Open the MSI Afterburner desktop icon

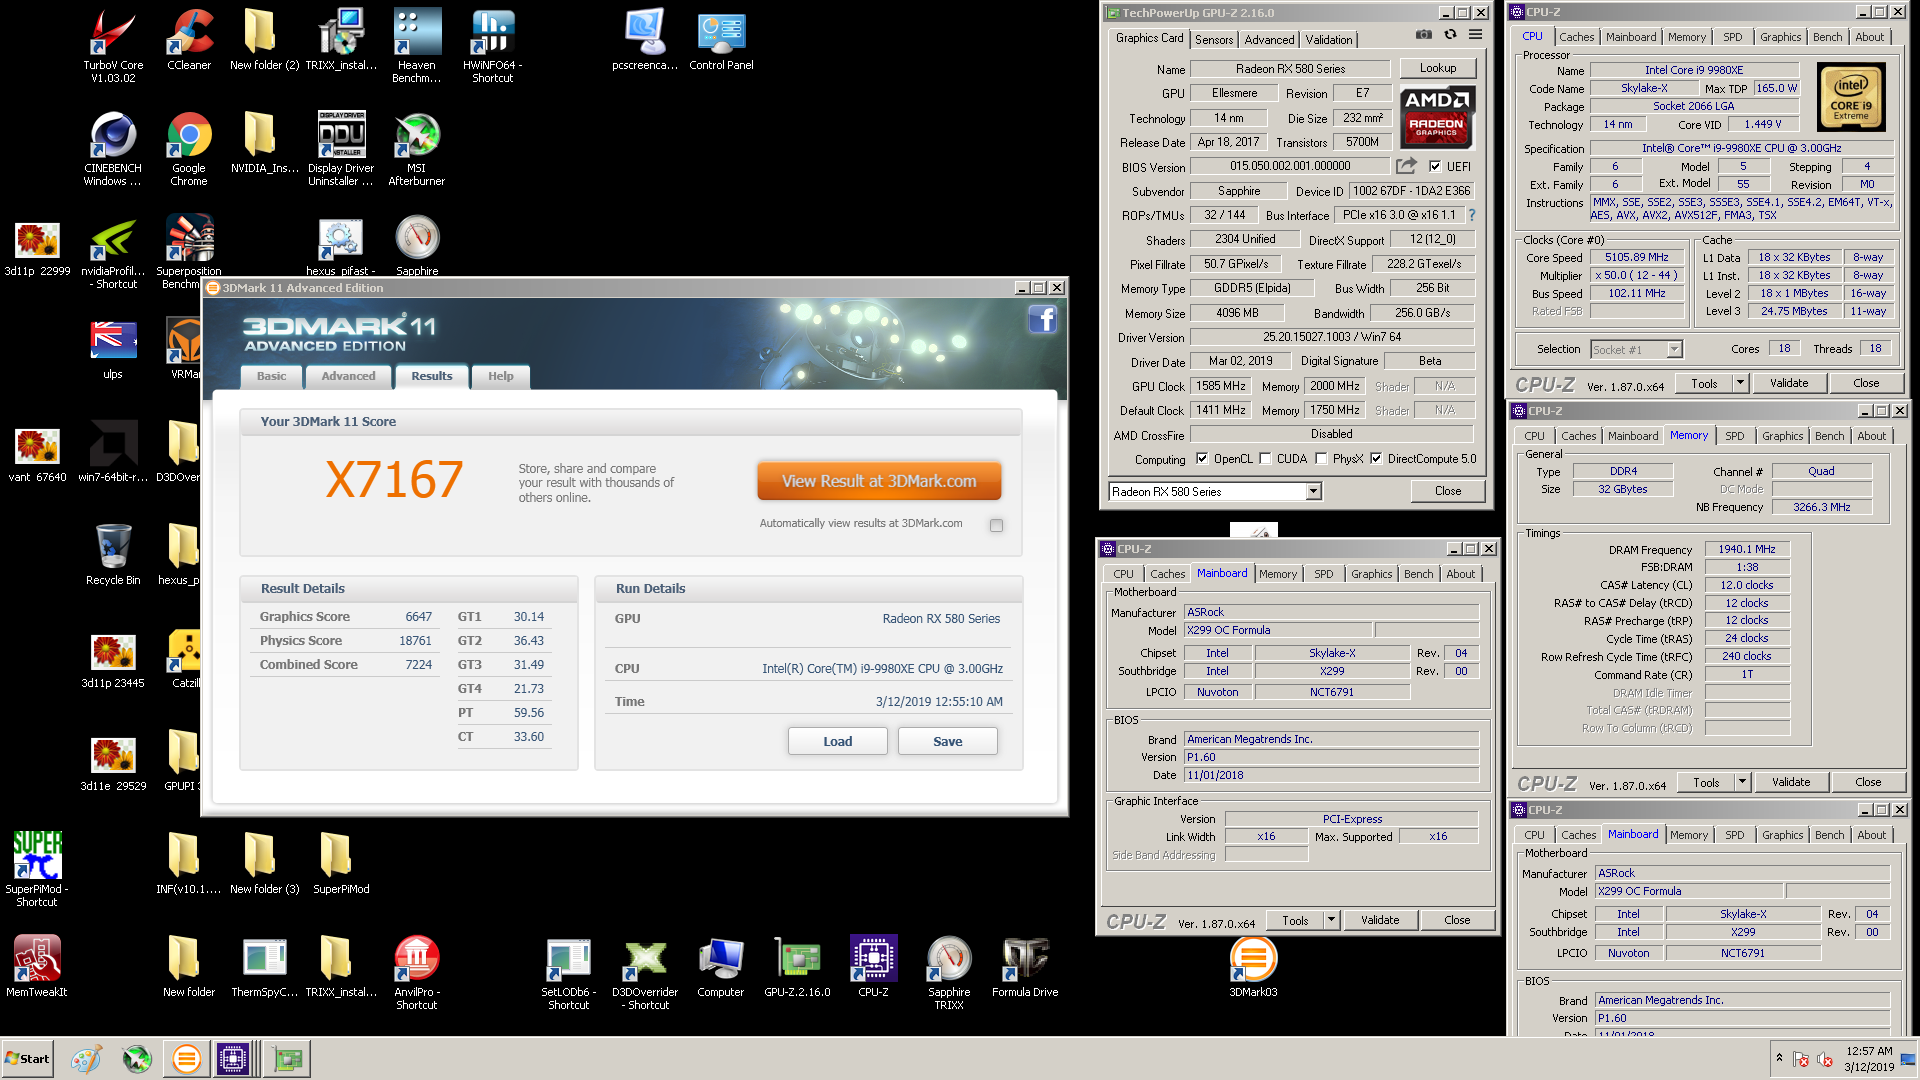click(417, 148)
